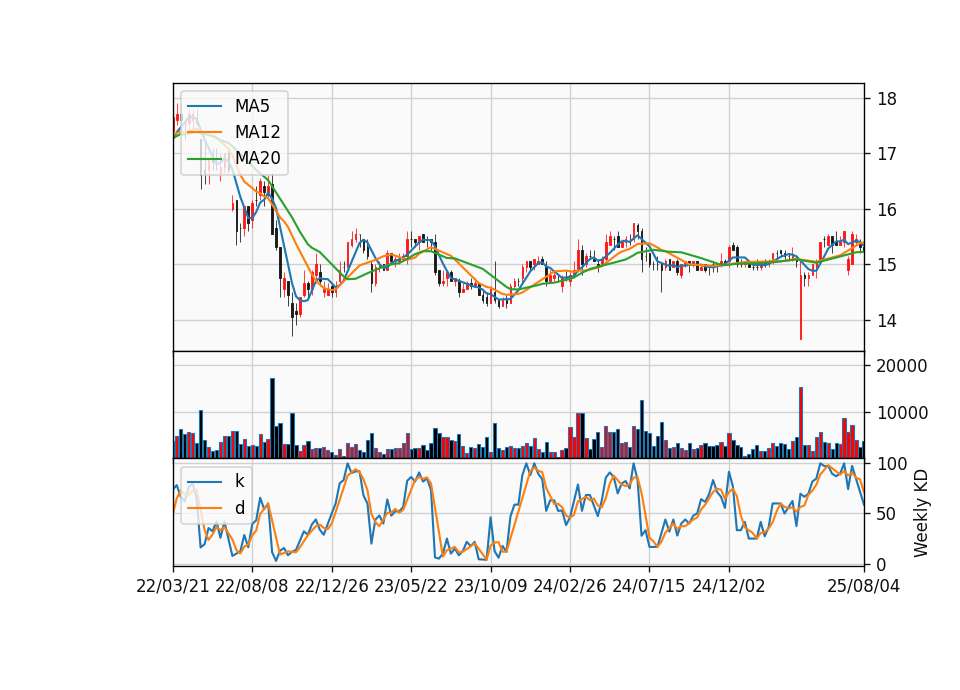Click the 22/12/26 date label
Viewport: 960px width, 690px height.
click(x=332, y=586)
